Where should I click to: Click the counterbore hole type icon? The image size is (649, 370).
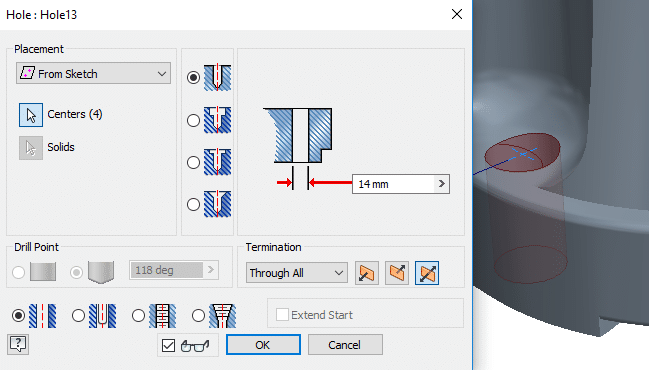pos(217,120)
